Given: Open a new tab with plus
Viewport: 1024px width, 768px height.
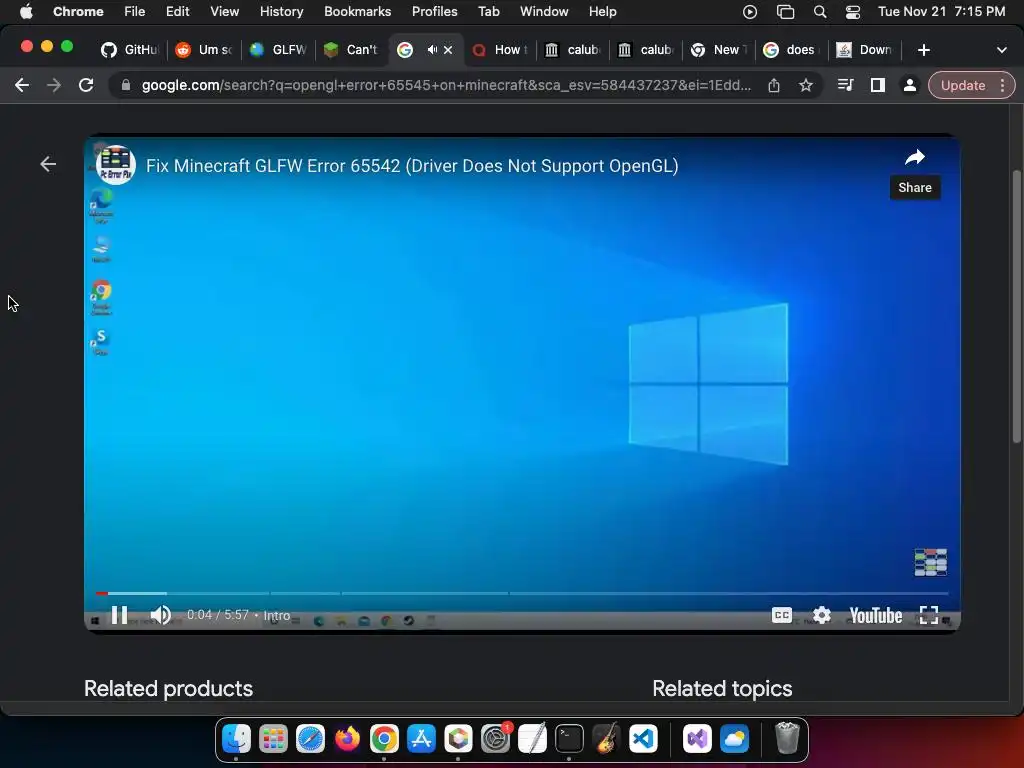Looking at the screenshot, I should tap(923, 50).
